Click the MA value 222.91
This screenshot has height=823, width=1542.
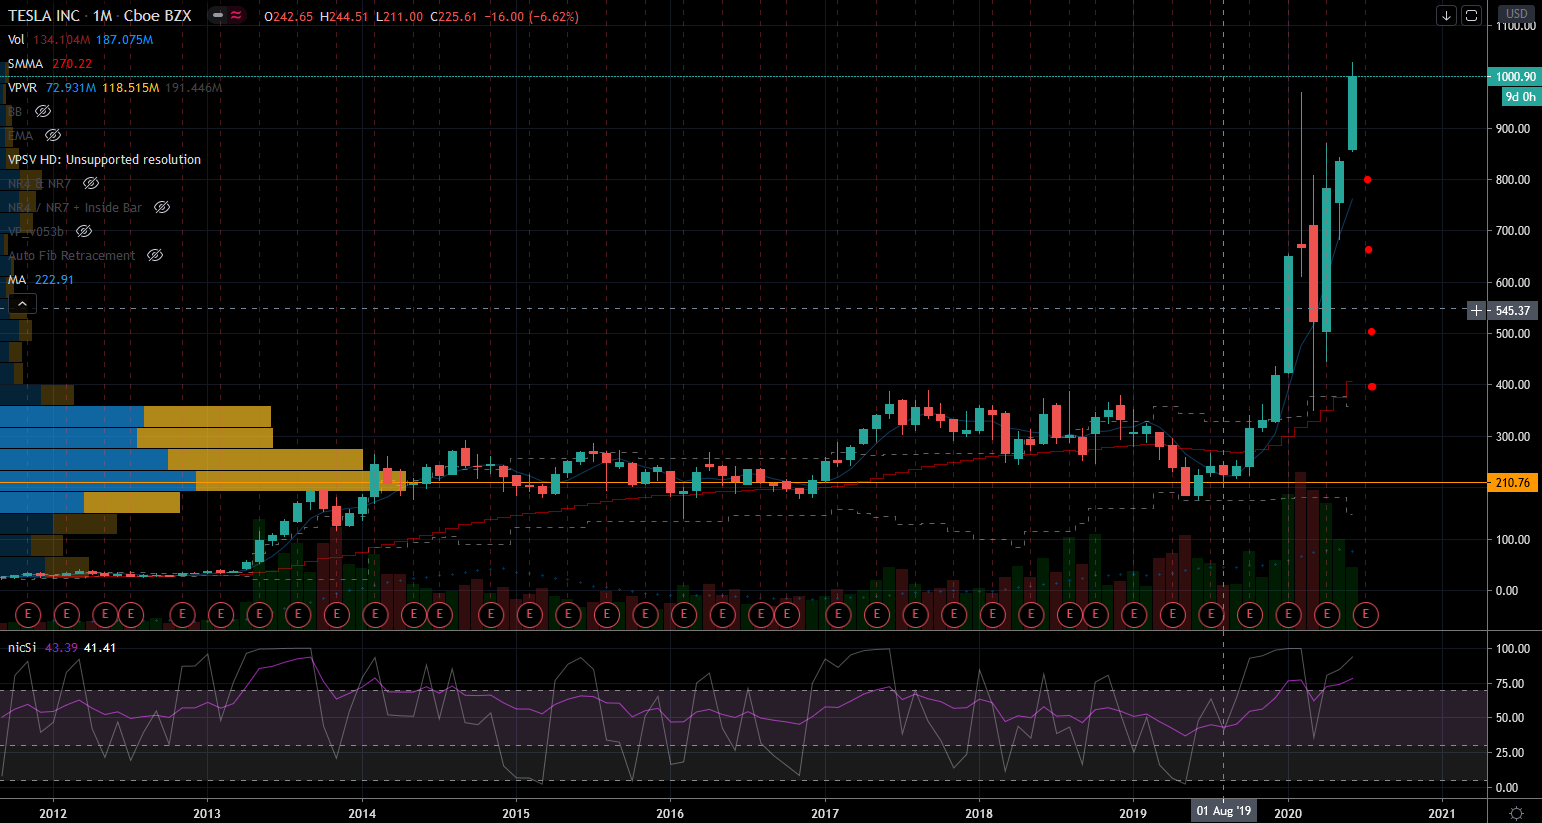54,279
